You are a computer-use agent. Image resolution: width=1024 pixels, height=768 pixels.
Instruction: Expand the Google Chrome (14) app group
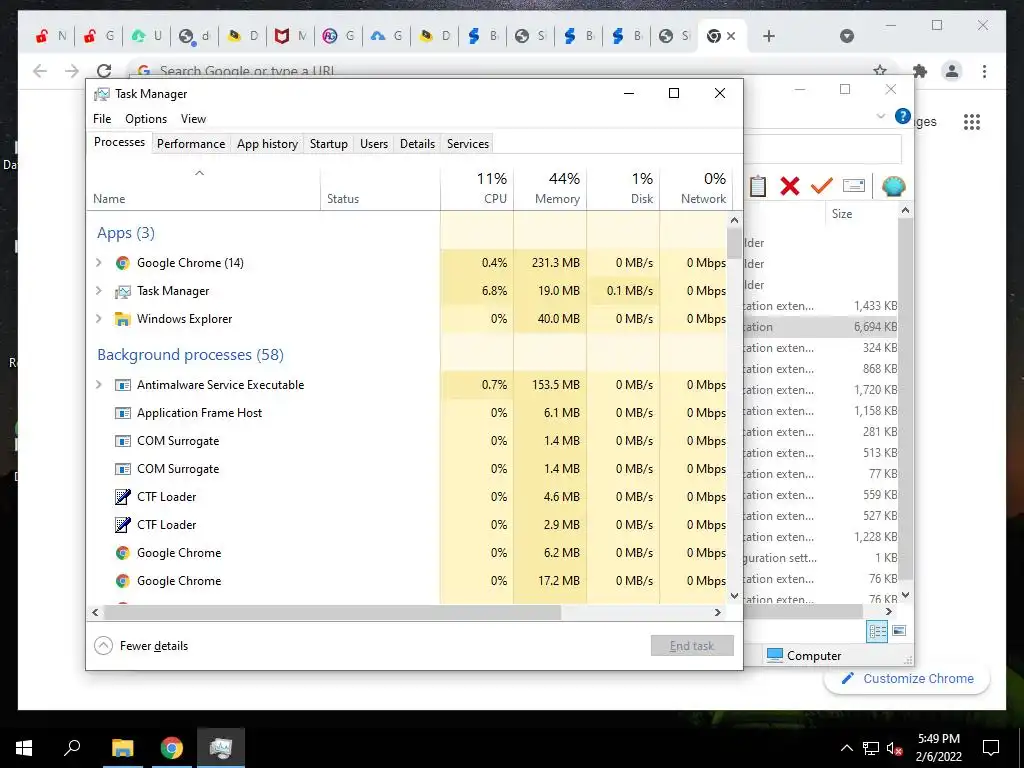tap(99, 263)
